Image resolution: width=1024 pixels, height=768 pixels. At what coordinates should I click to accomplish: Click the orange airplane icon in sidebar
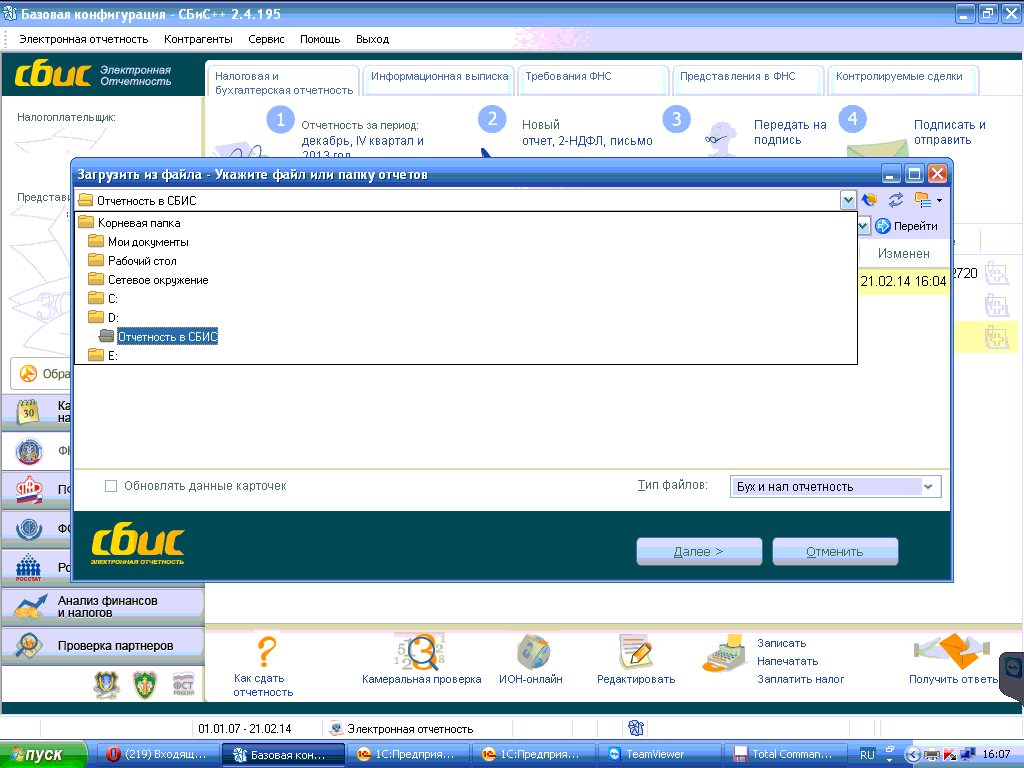click(28, 374)
